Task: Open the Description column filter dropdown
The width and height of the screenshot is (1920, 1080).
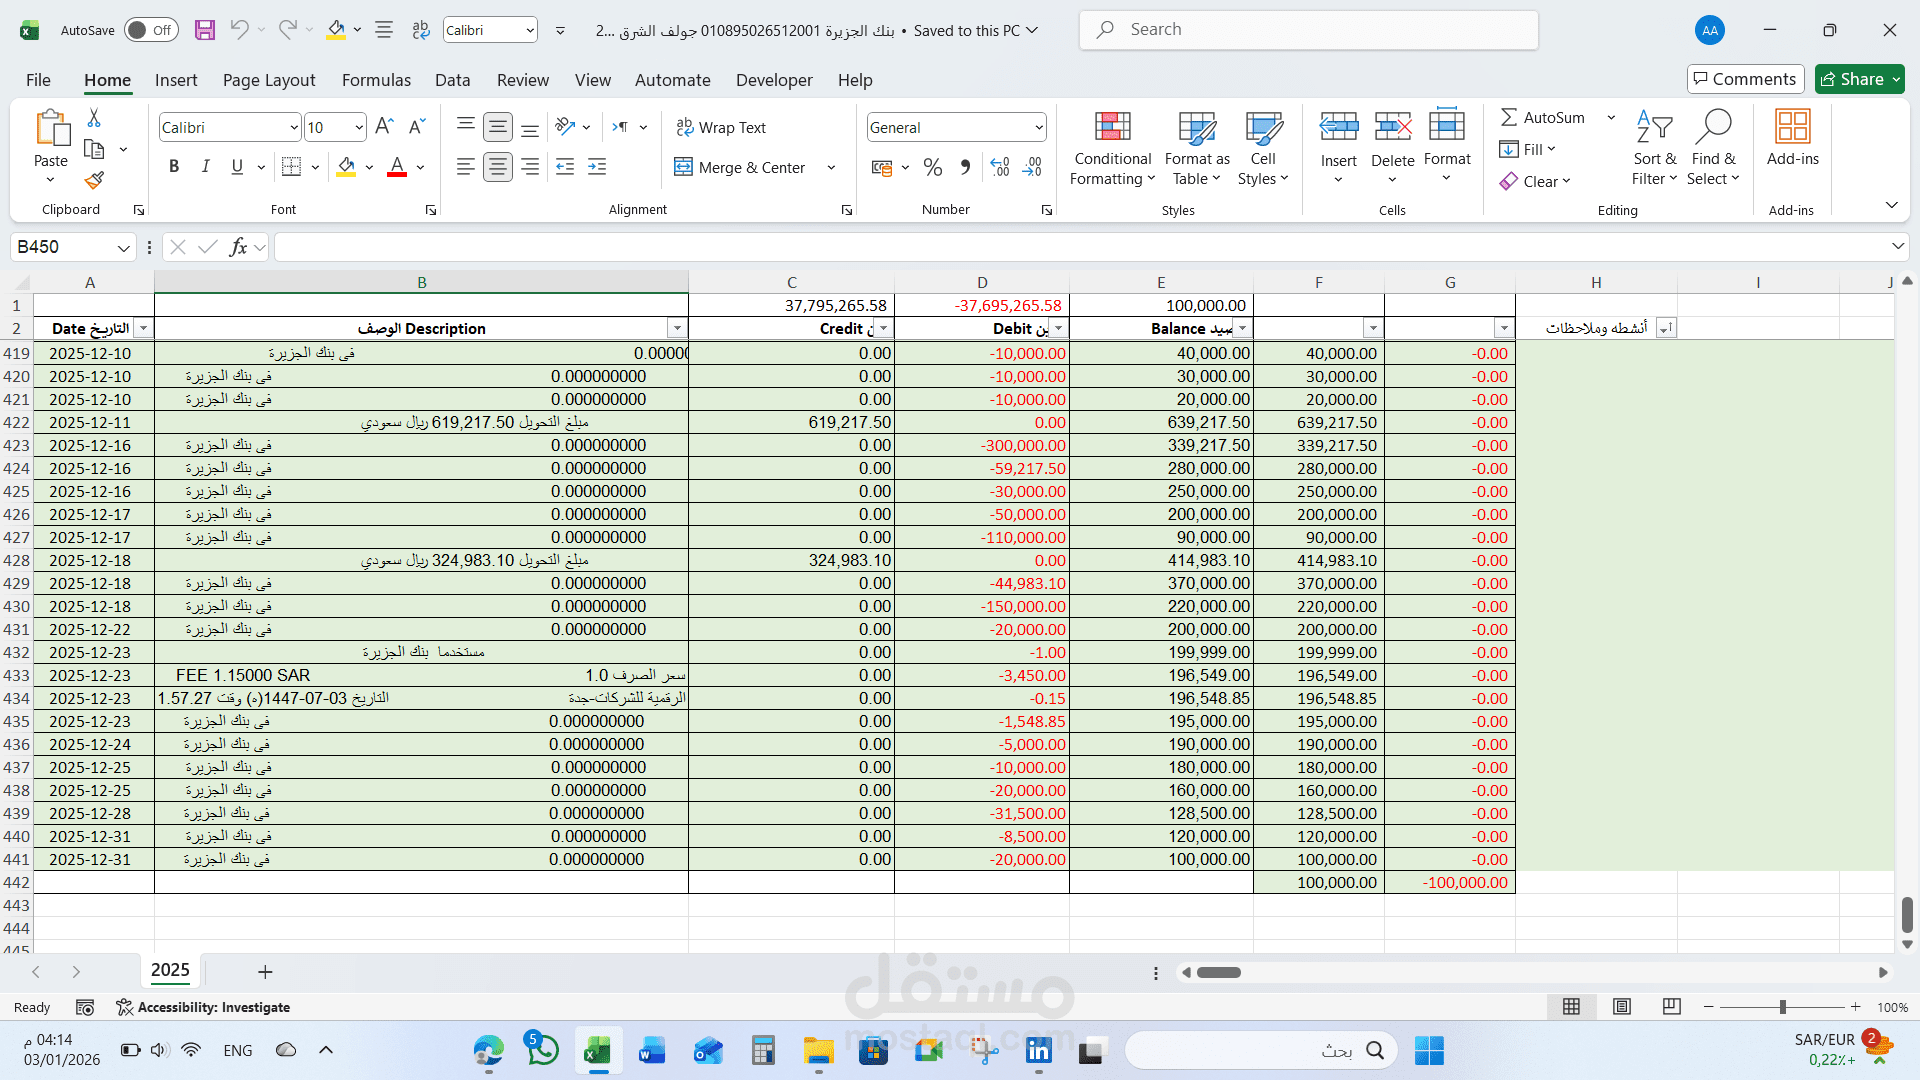Action: pyautogui.click(x=677, y=329)
